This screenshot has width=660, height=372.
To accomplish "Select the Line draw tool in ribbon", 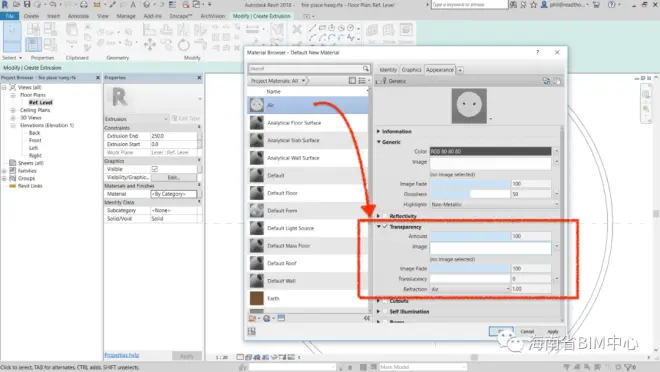I will (x=312, y=28).
